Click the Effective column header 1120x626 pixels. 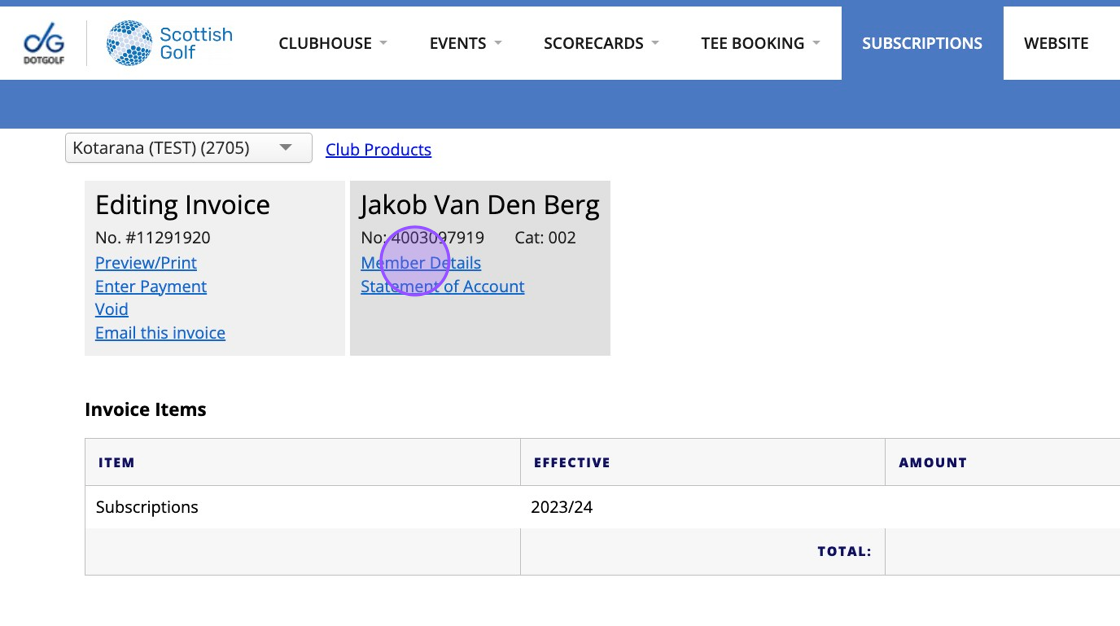pos(572,463)
